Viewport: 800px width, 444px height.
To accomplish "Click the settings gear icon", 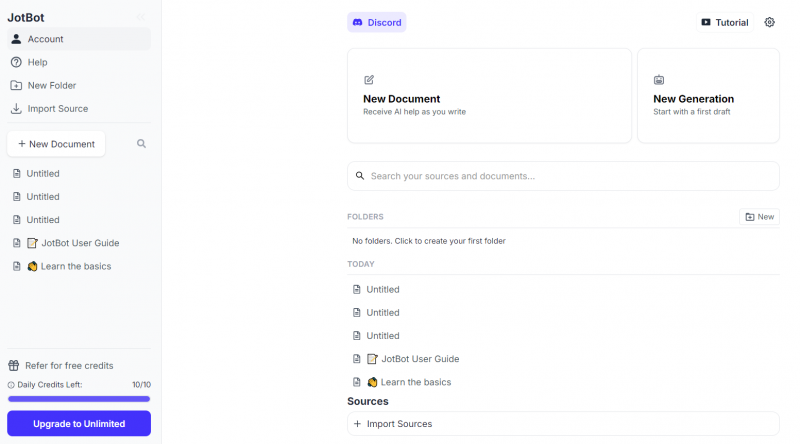I will (x=769, y=22).
